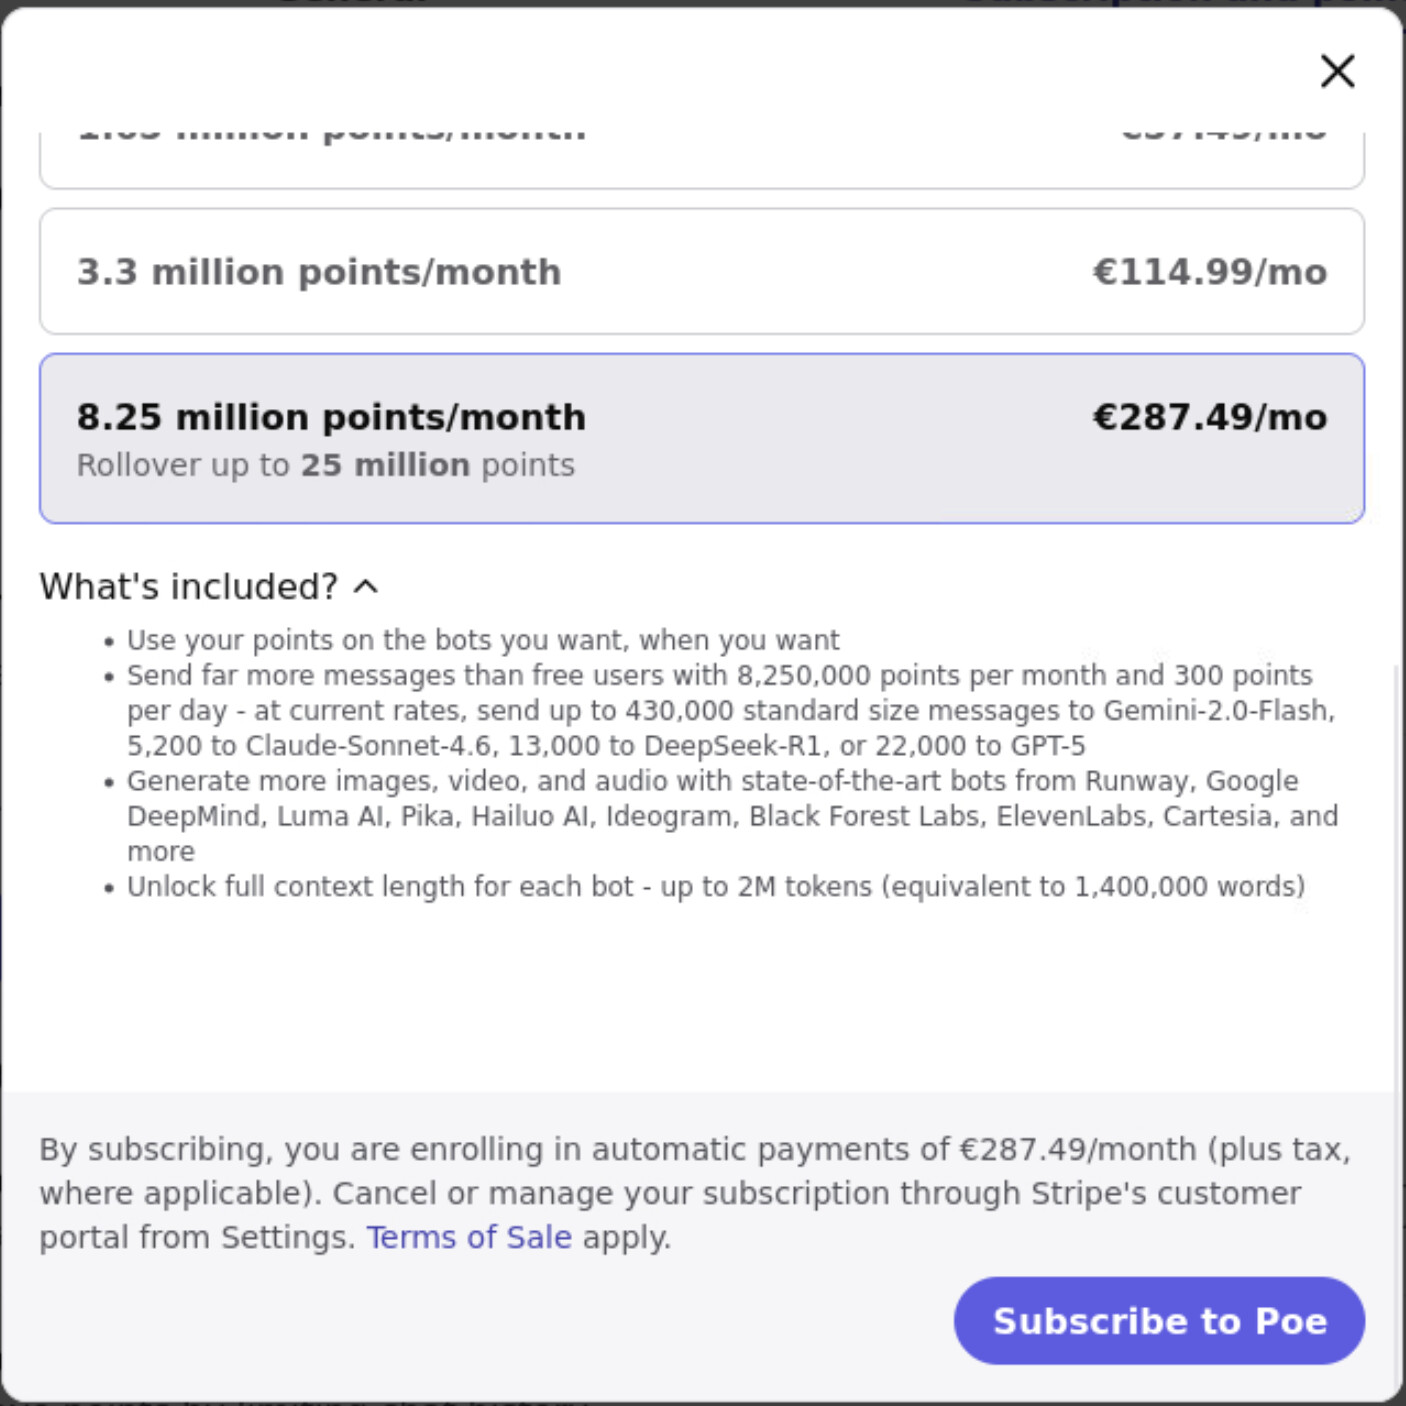Choose the 8.25 million points/month plan card

702,438
